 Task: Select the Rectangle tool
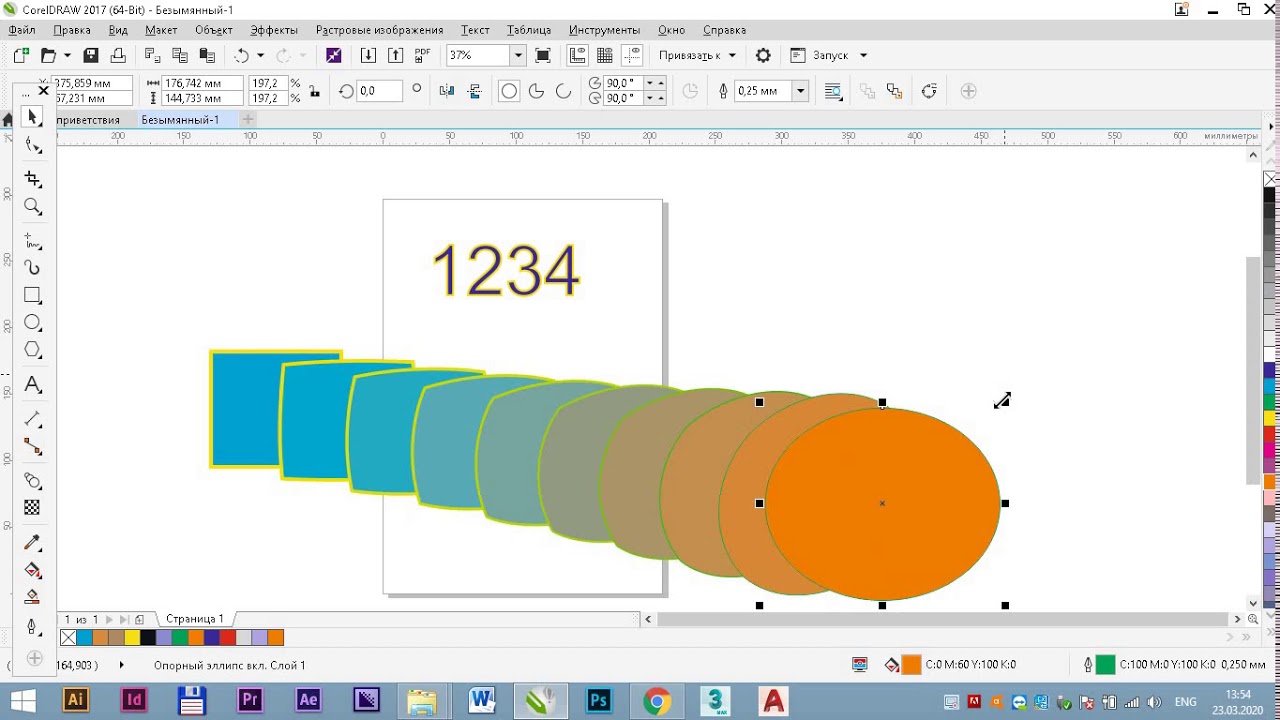(x=32, y=296)
